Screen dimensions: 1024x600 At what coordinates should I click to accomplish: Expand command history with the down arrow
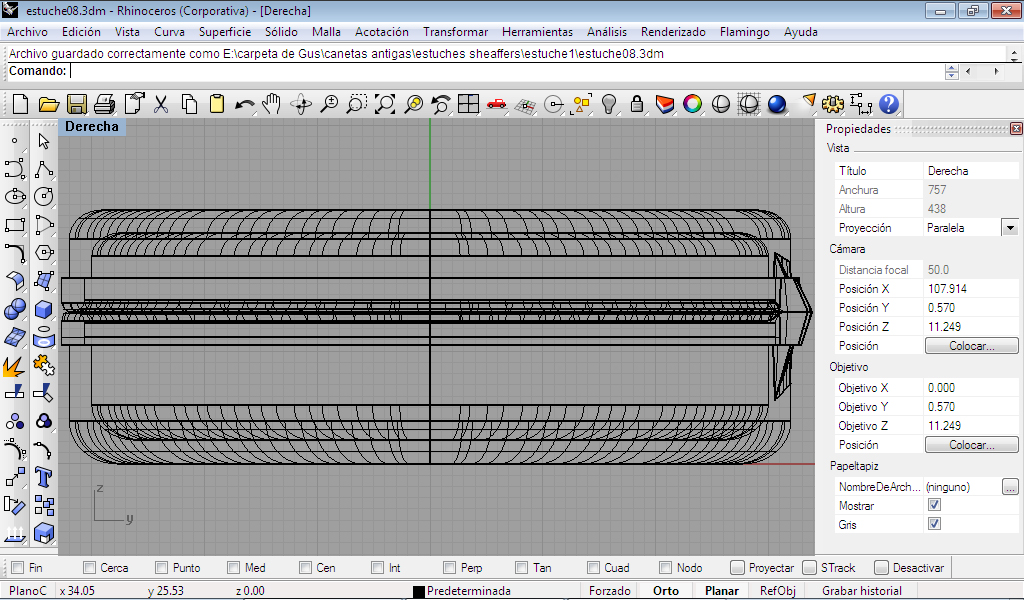pos(952,76)
